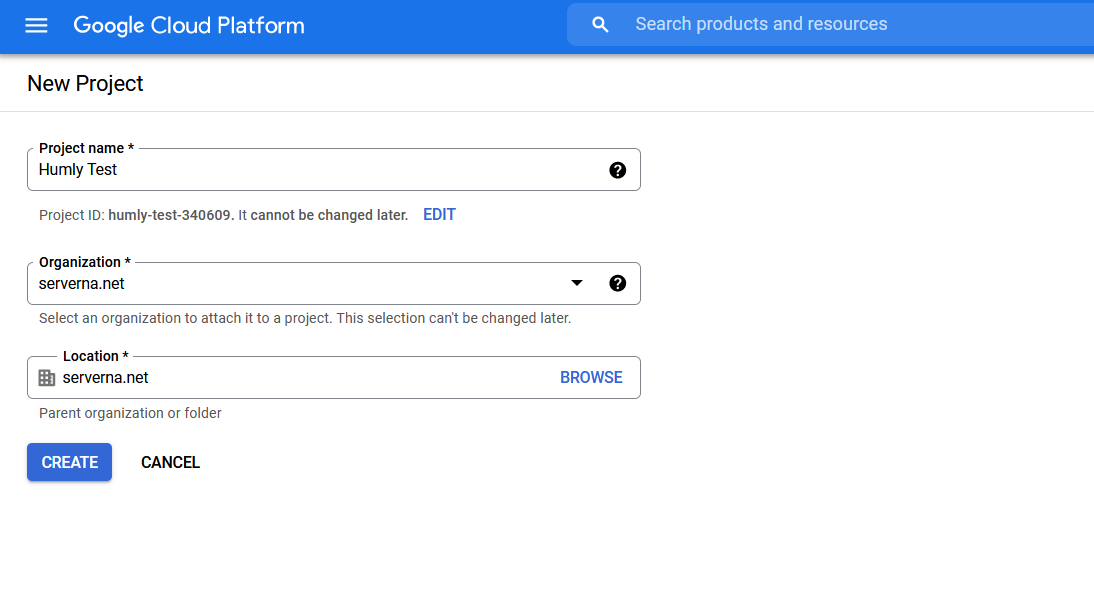This screenshot has height=607, width=1094.
Task: Open the Organization selector dropdown
Action: 300,283
